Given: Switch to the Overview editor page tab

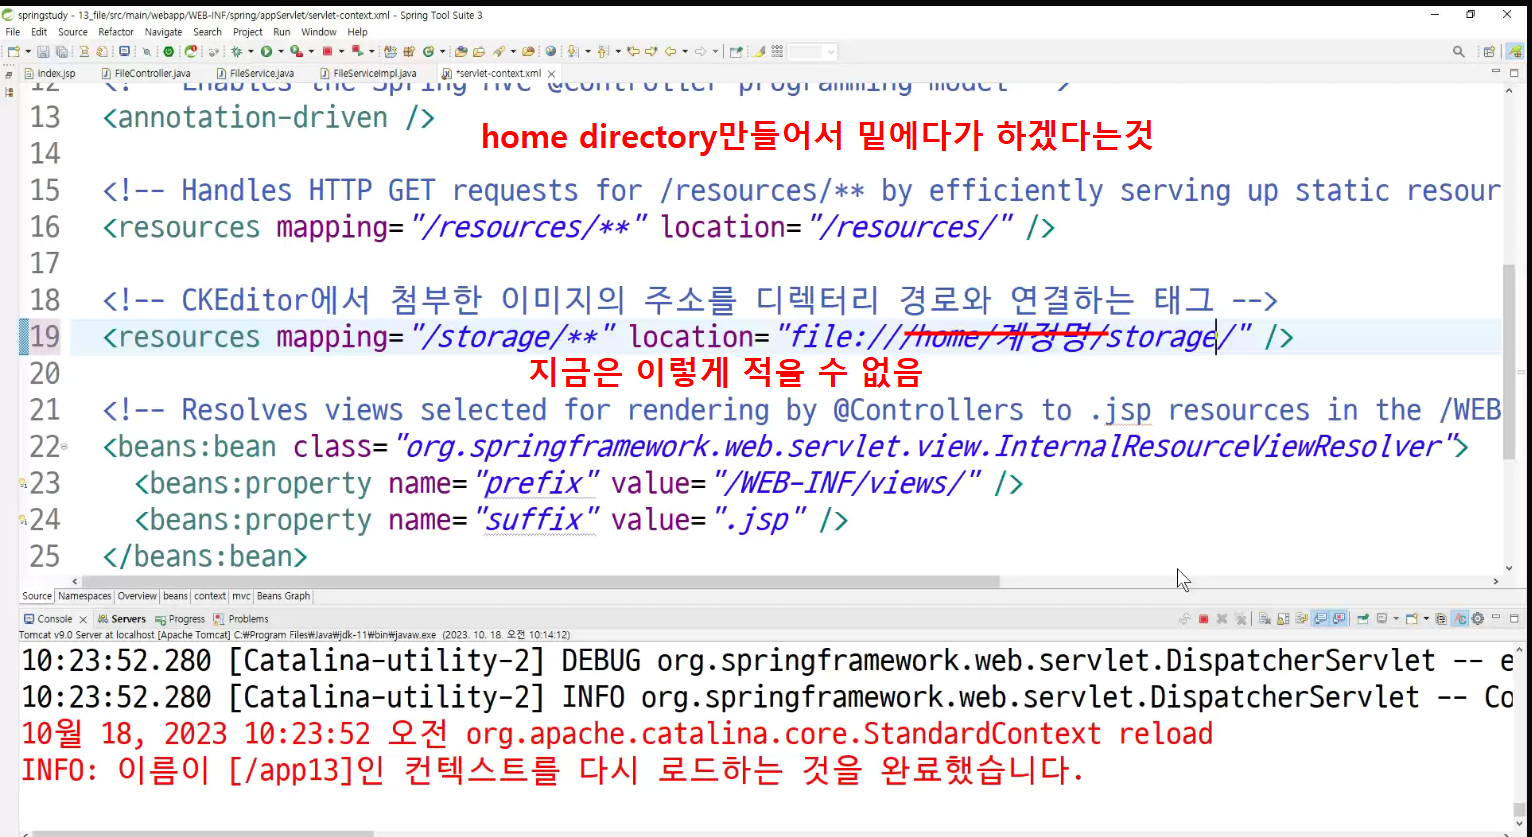Looking at the screenshot, I should coord(137,596).
